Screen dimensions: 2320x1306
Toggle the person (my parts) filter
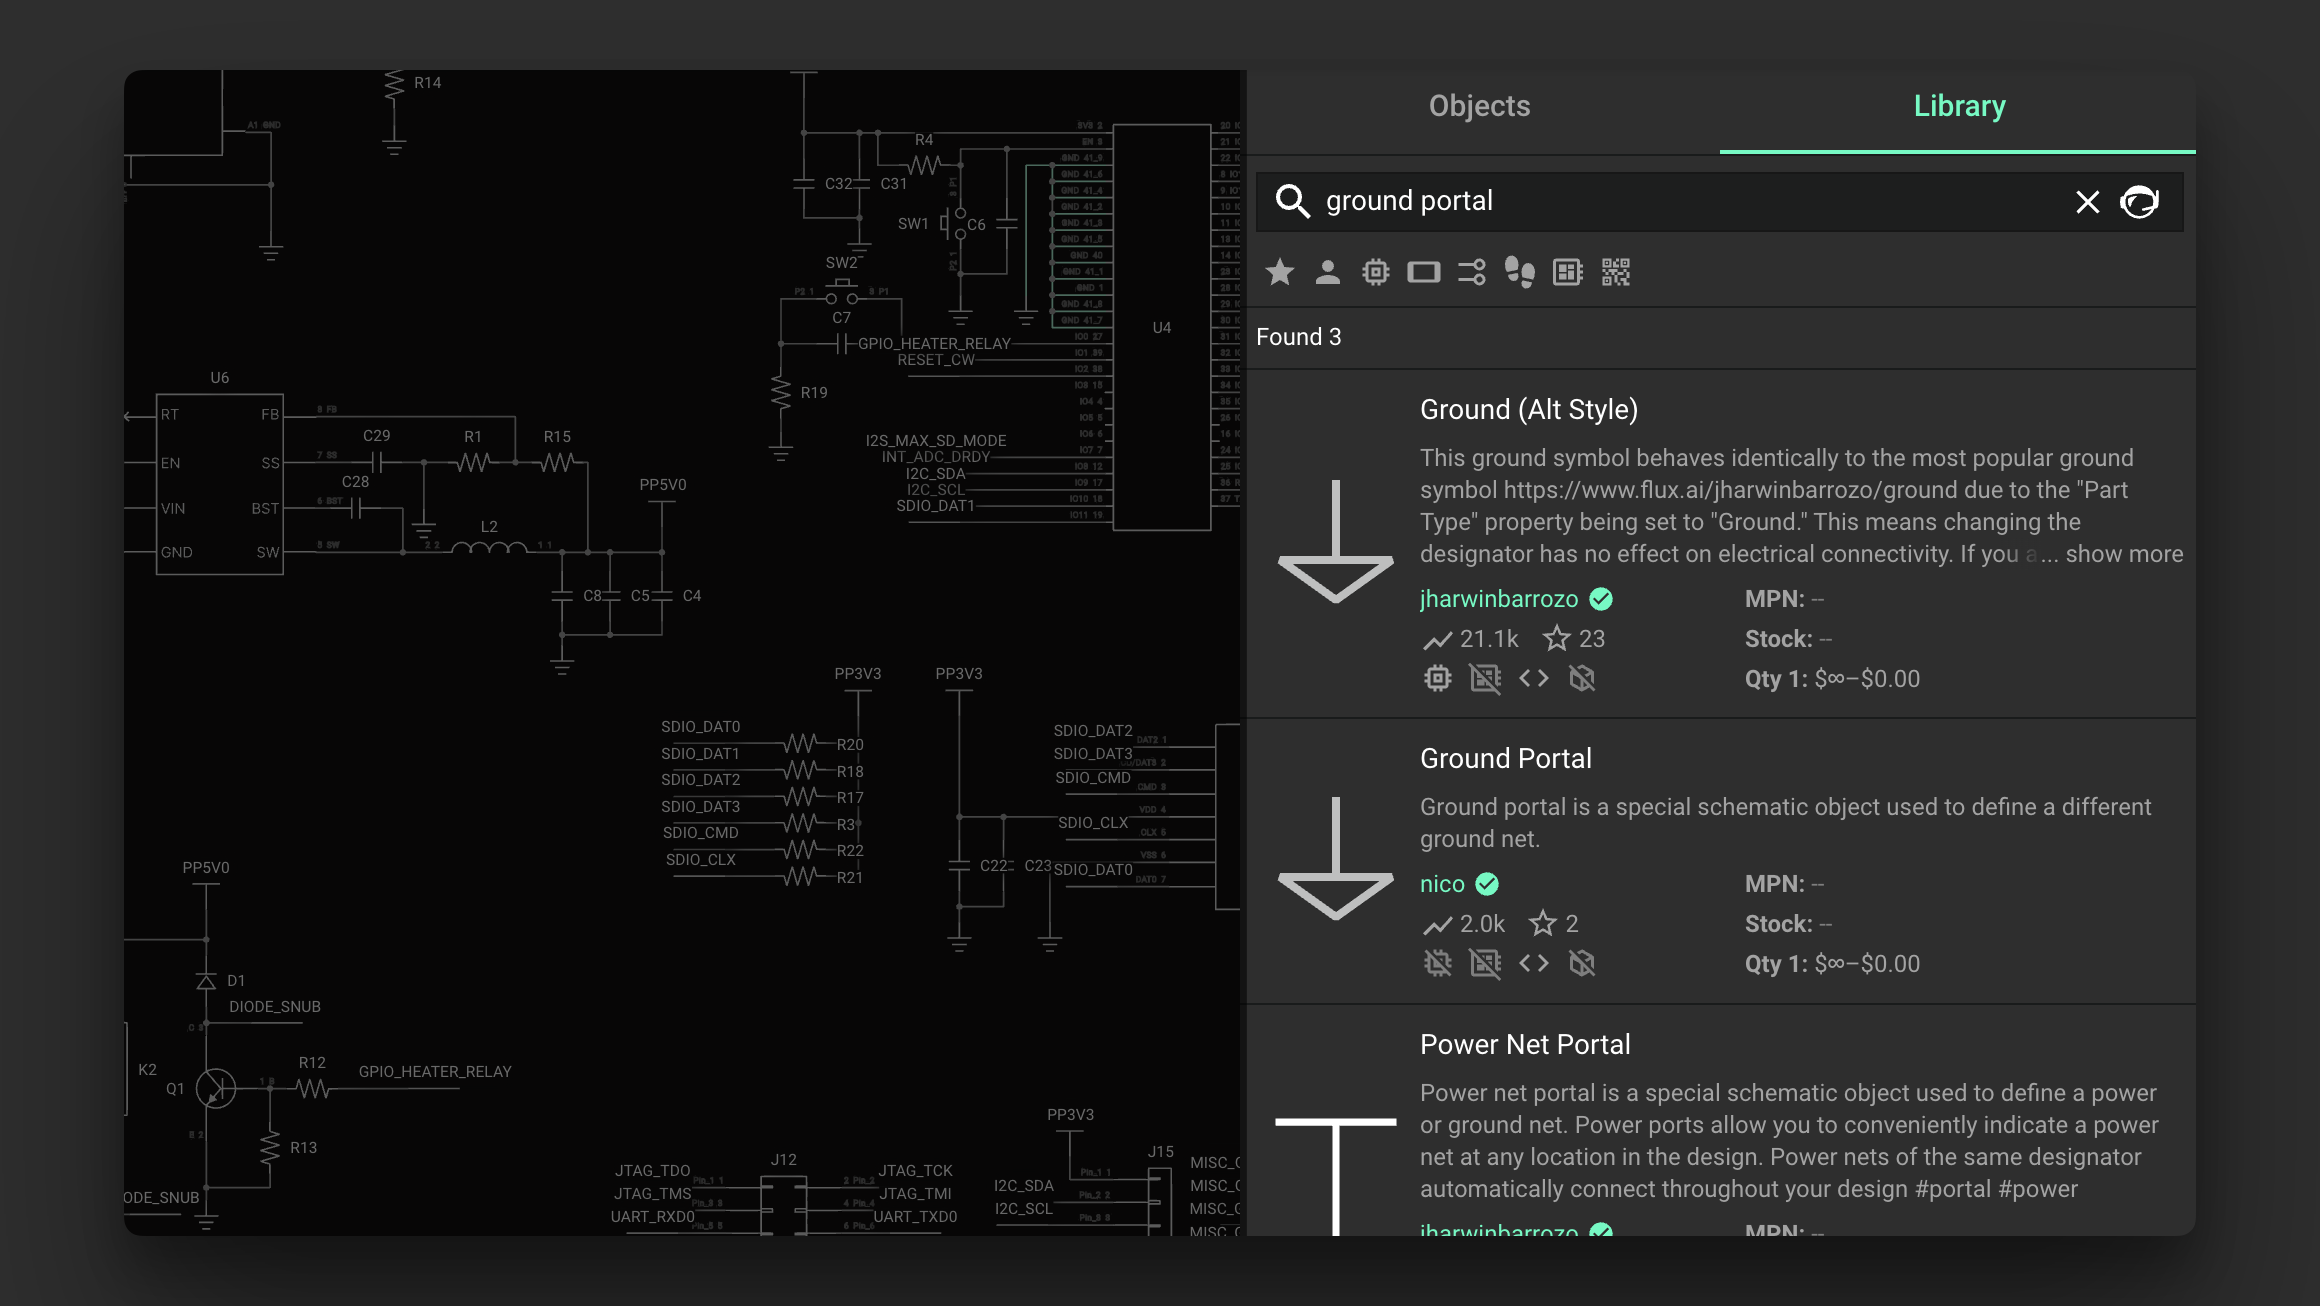point(1327,272)
